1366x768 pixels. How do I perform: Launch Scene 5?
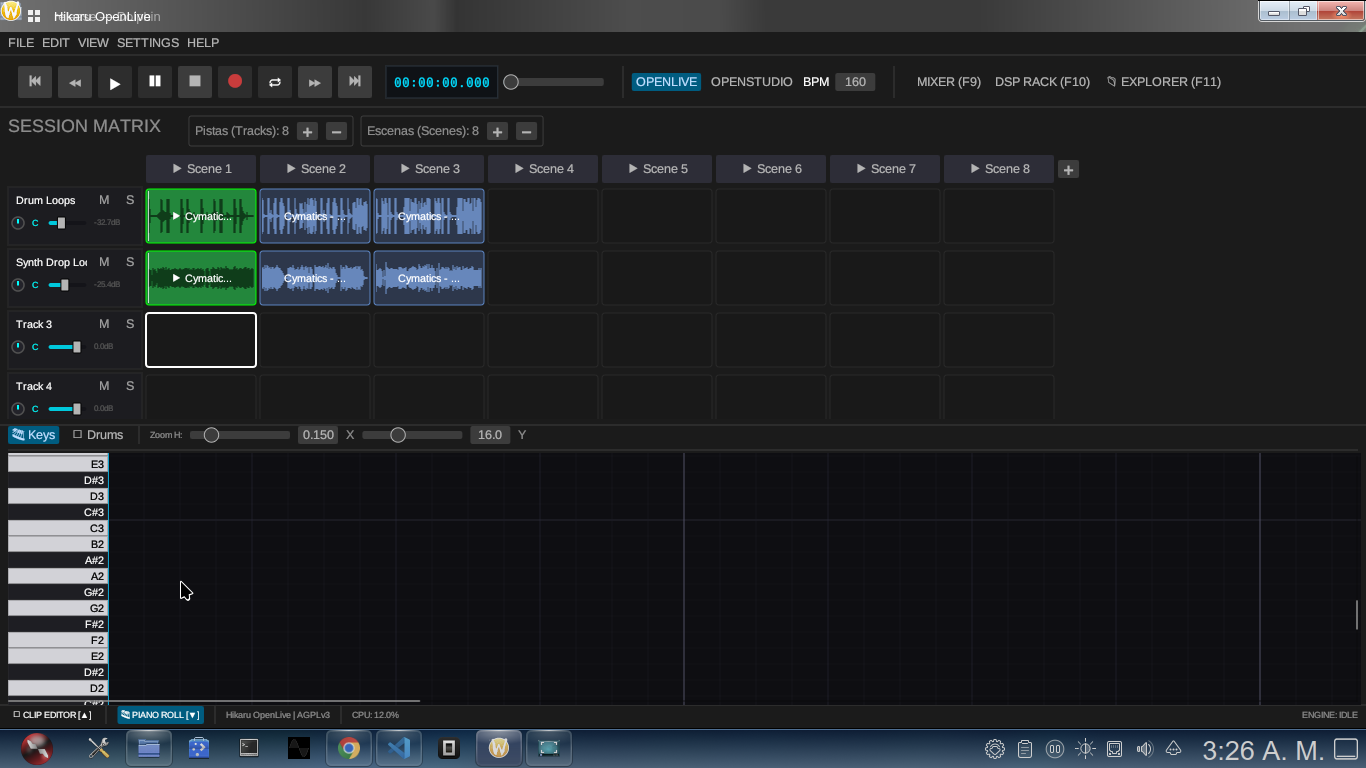point(657,169)
